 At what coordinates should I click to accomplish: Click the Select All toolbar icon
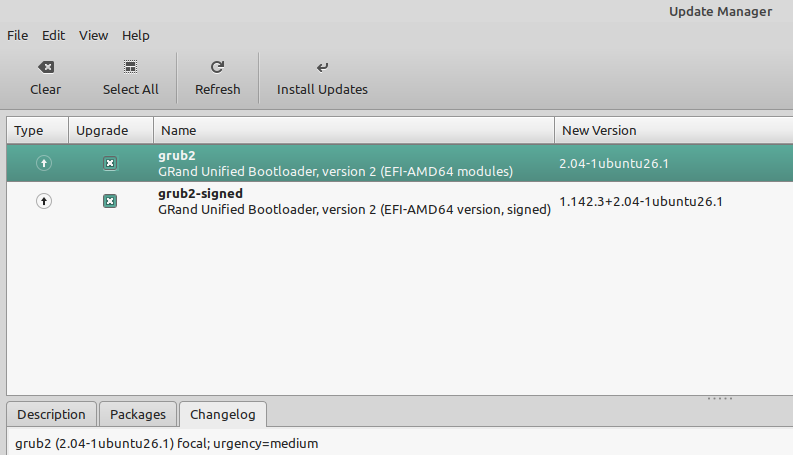[130, 67]
